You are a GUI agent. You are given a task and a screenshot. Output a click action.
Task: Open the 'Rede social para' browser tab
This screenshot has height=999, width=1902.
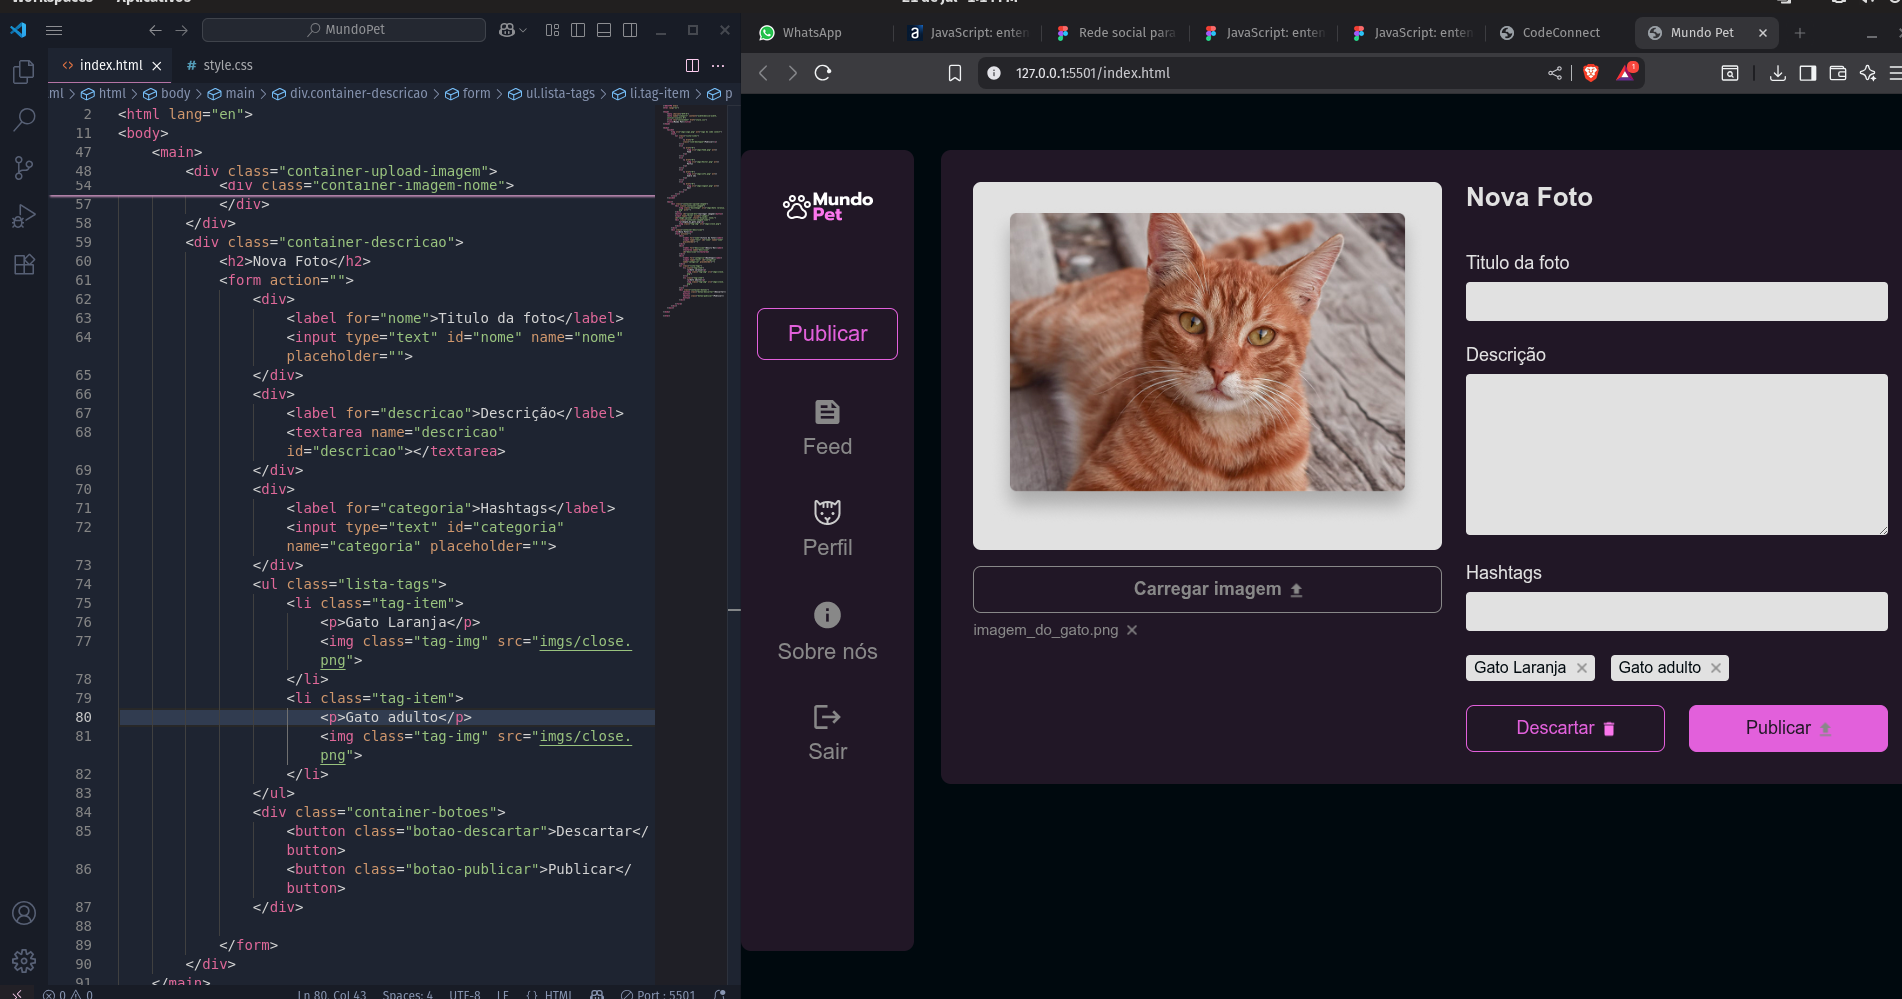(1116, 33)
